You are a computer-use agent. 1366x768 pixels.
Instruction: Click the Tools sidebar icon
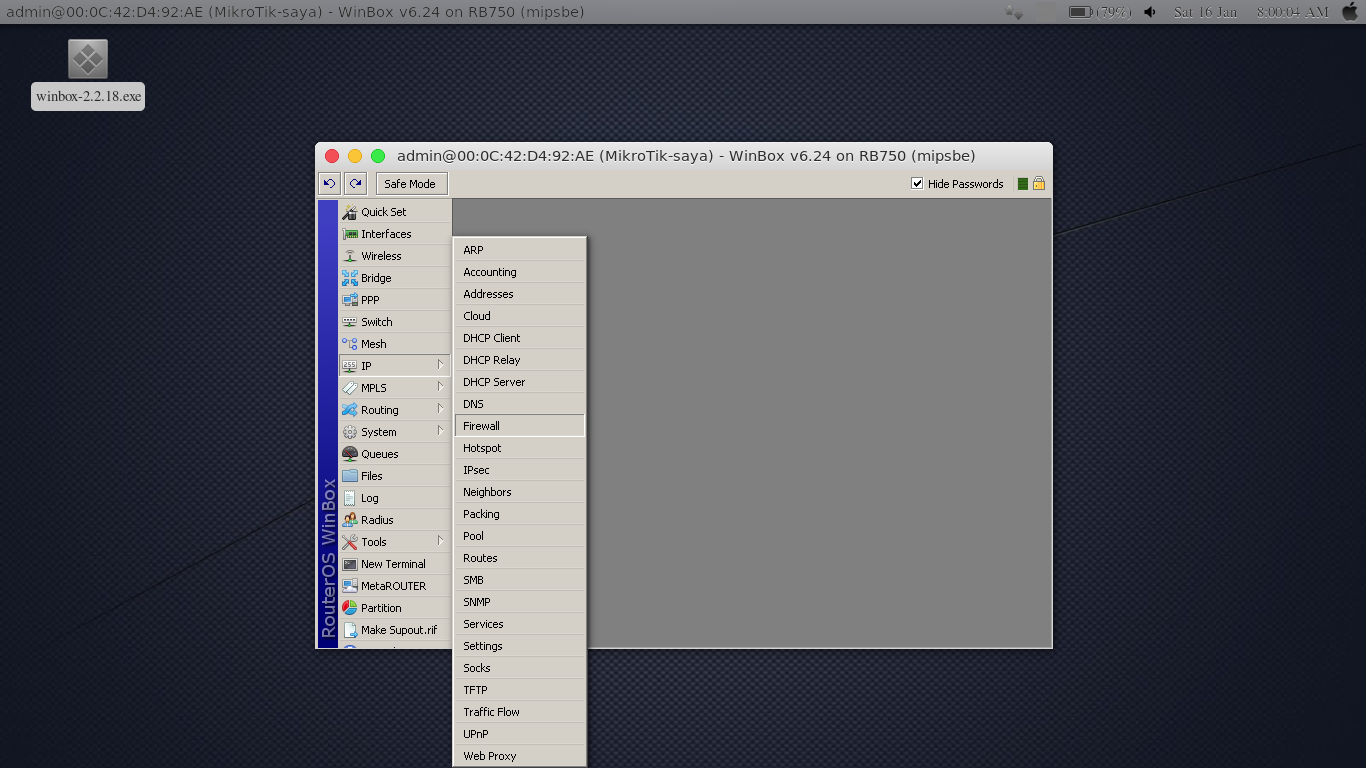[x=349, y=542]
